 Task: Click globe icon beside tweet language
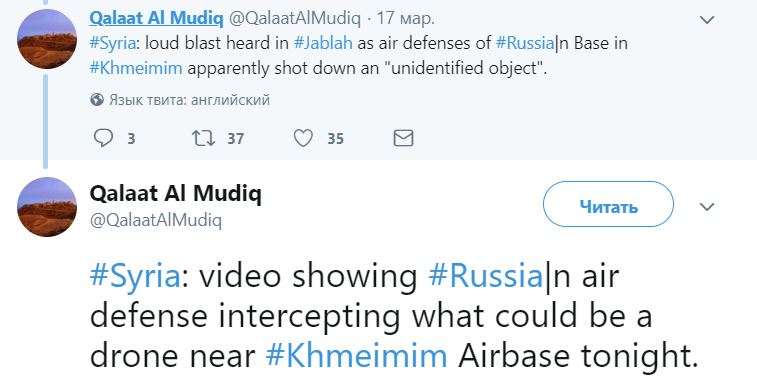97,100
